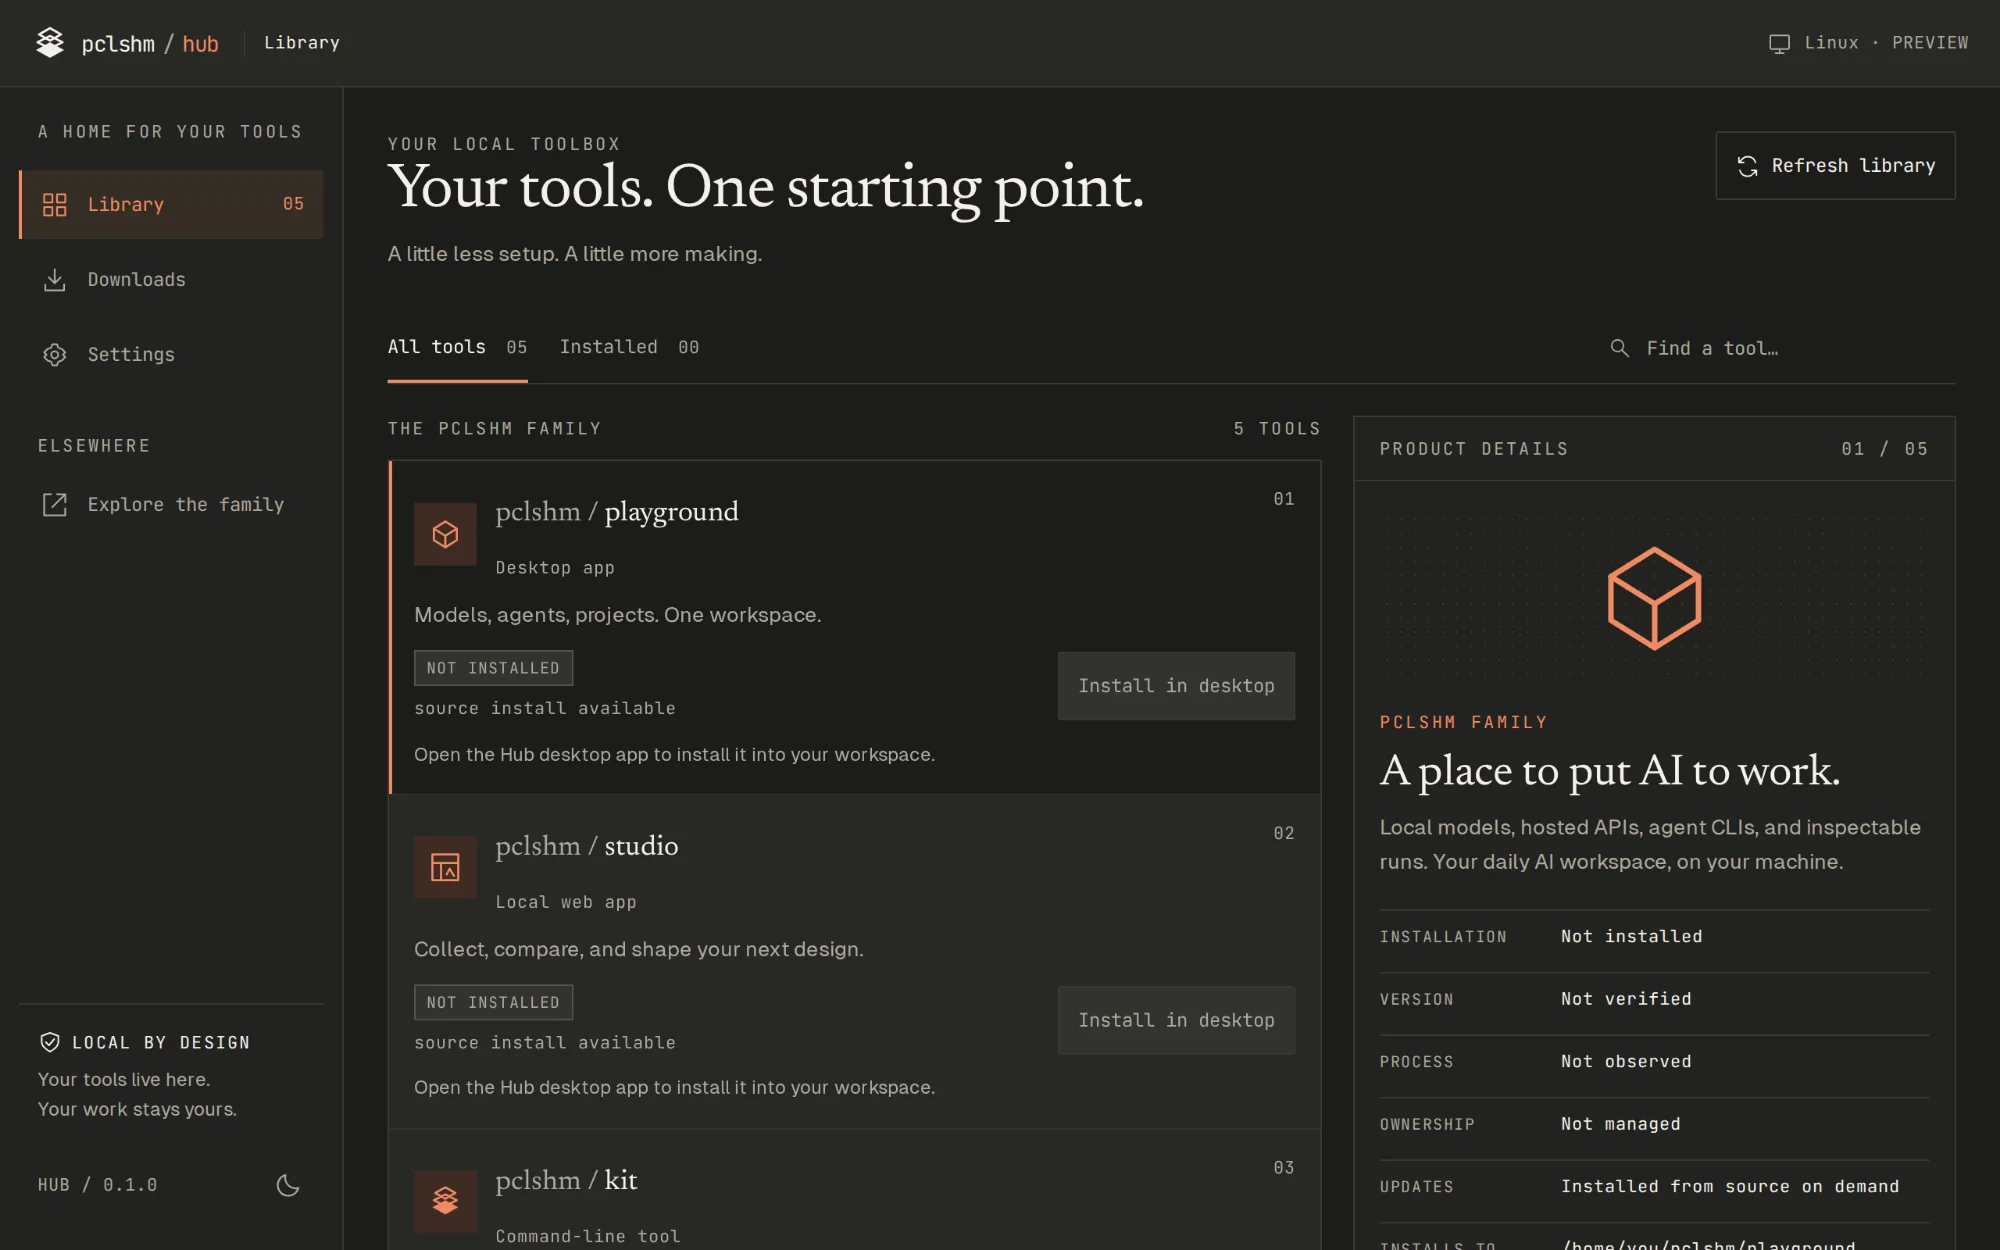
Task: Click the NOT INSTALLED badge on playground
Action: tap(493, 668)
